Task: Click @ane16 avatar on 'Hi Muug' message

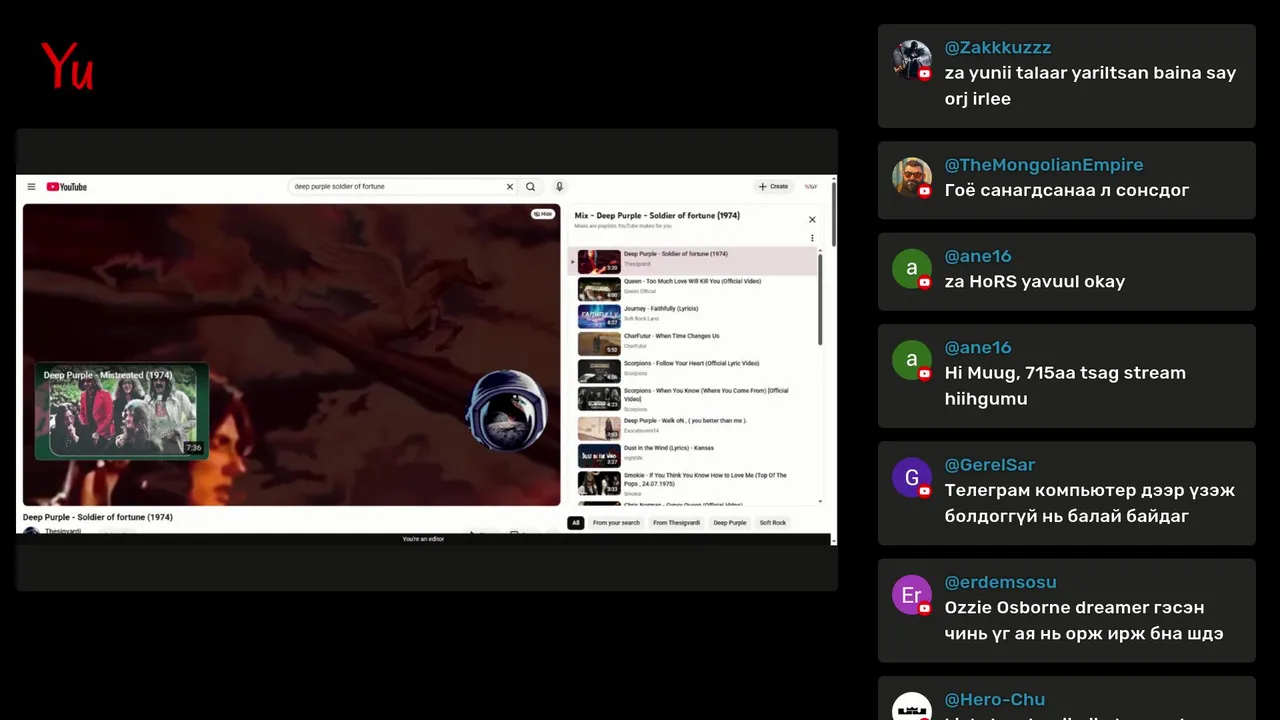Action: click(x=912, y=360)
